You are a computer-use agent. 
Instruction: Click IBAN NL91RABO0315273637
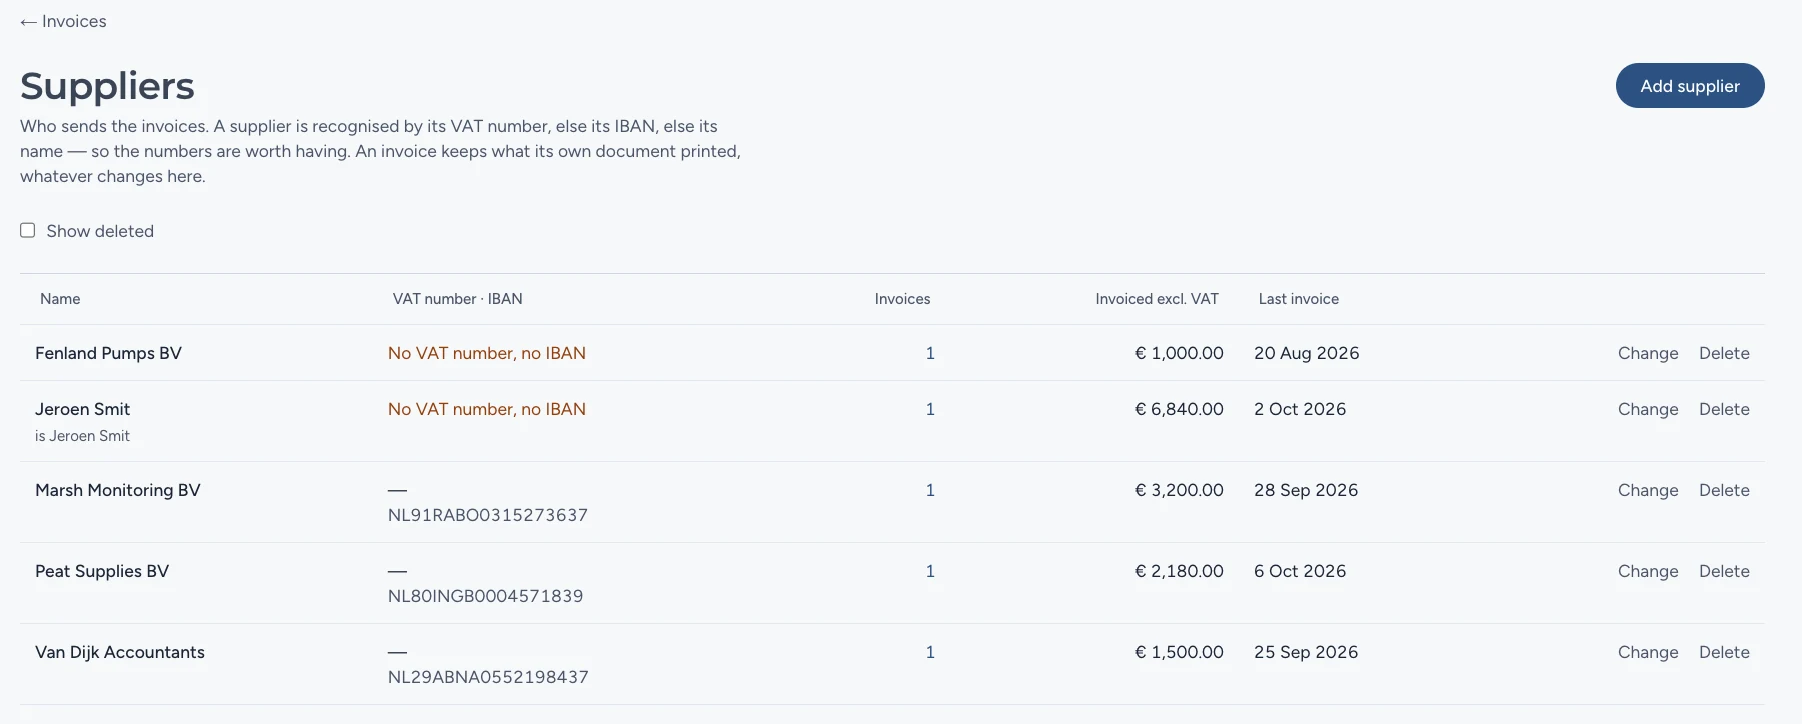(488, 515)
